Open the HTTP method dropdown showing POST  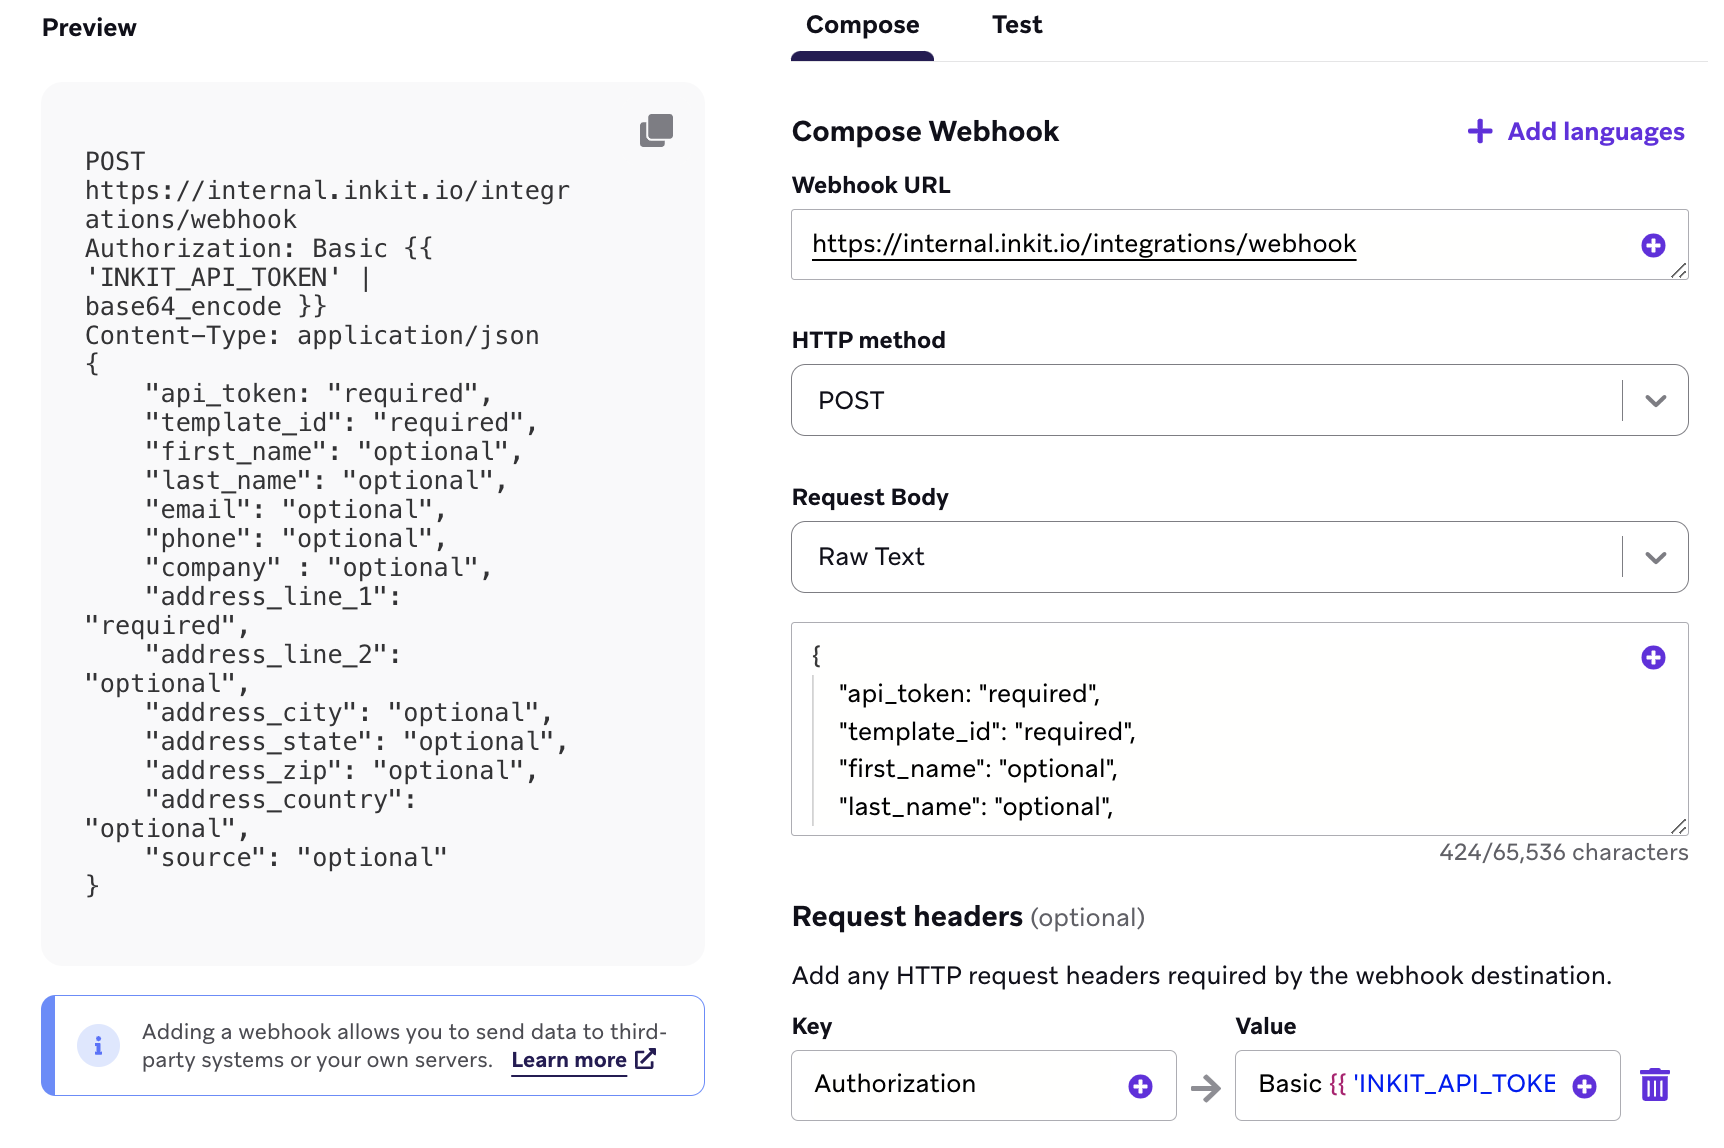1239,400
